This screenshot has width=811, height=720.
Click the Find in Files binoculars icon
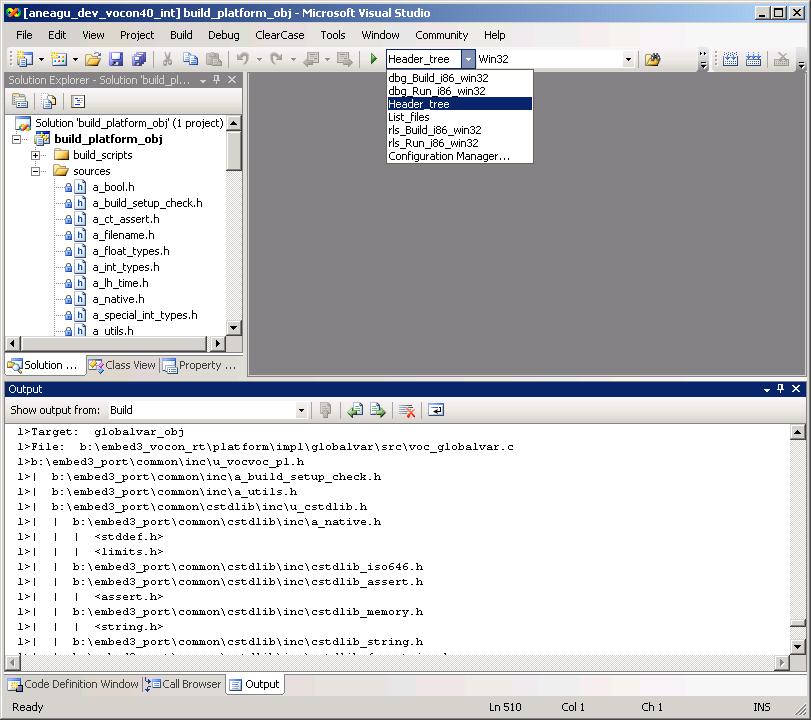(653, 59)
